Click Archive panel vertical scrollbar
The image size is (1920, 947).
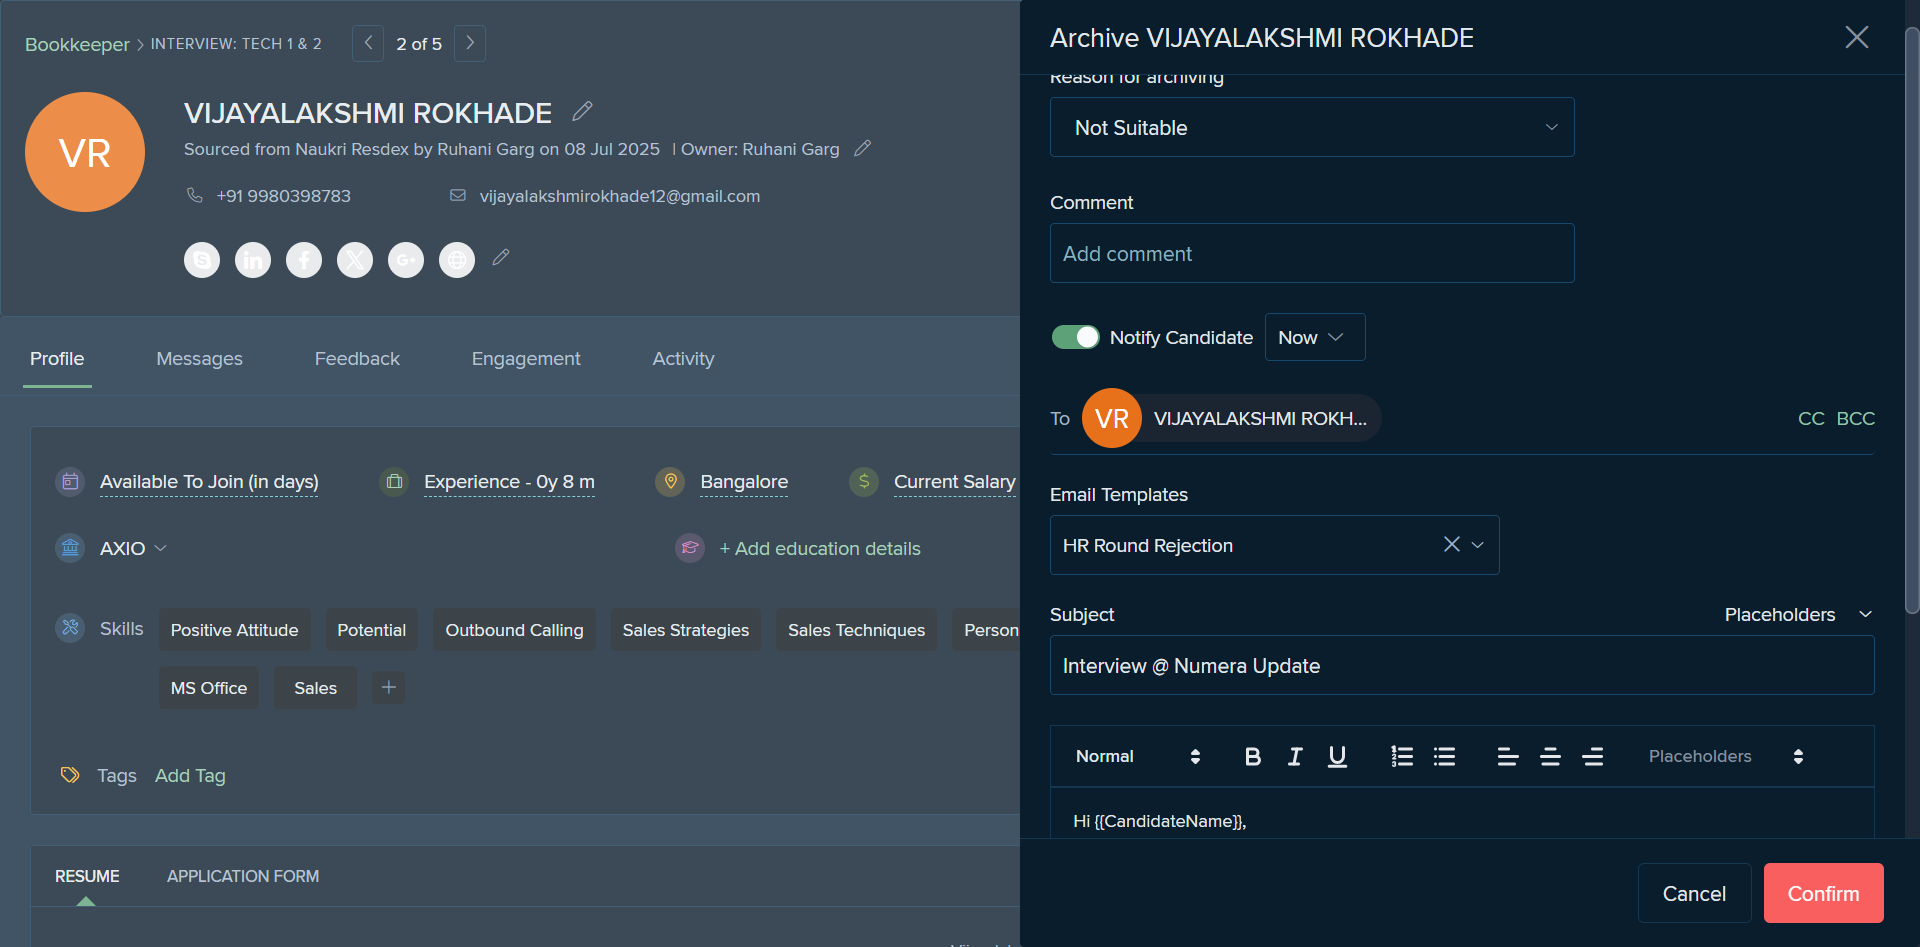point(1912,320)
